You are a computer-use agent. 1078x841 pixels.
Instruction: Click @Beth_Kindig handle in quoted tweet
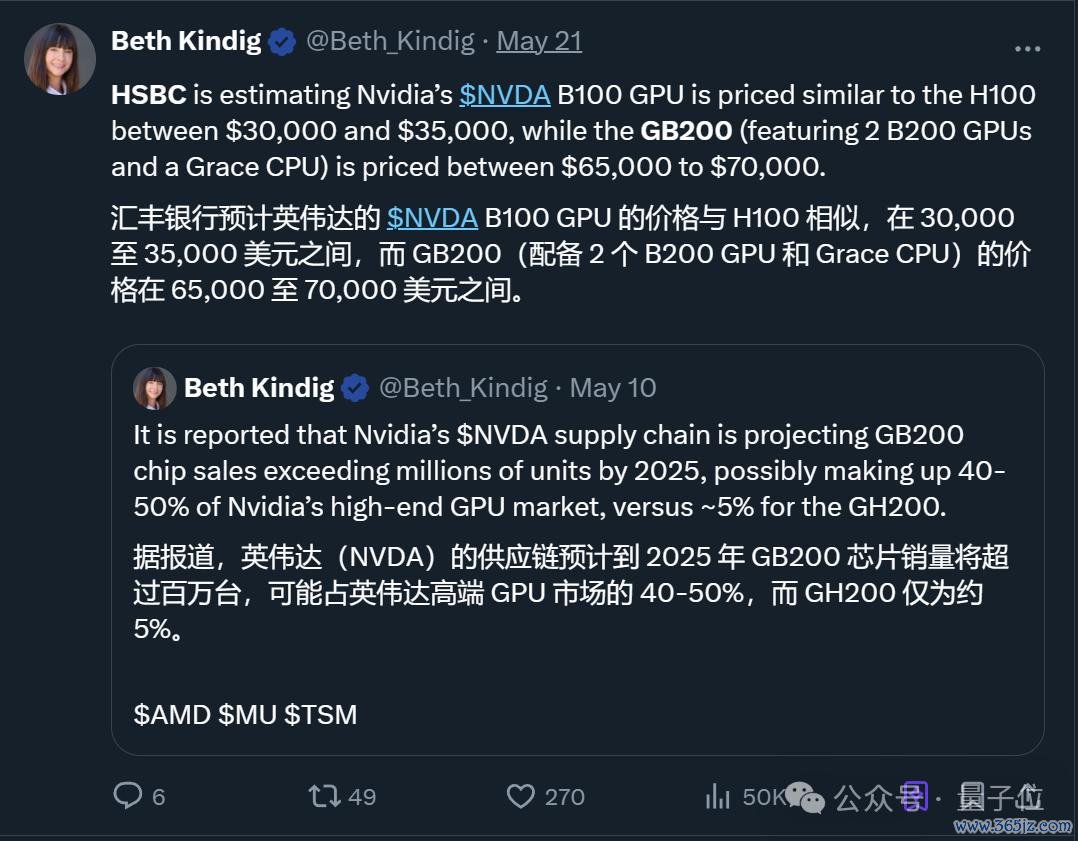(x=463, y=389)
